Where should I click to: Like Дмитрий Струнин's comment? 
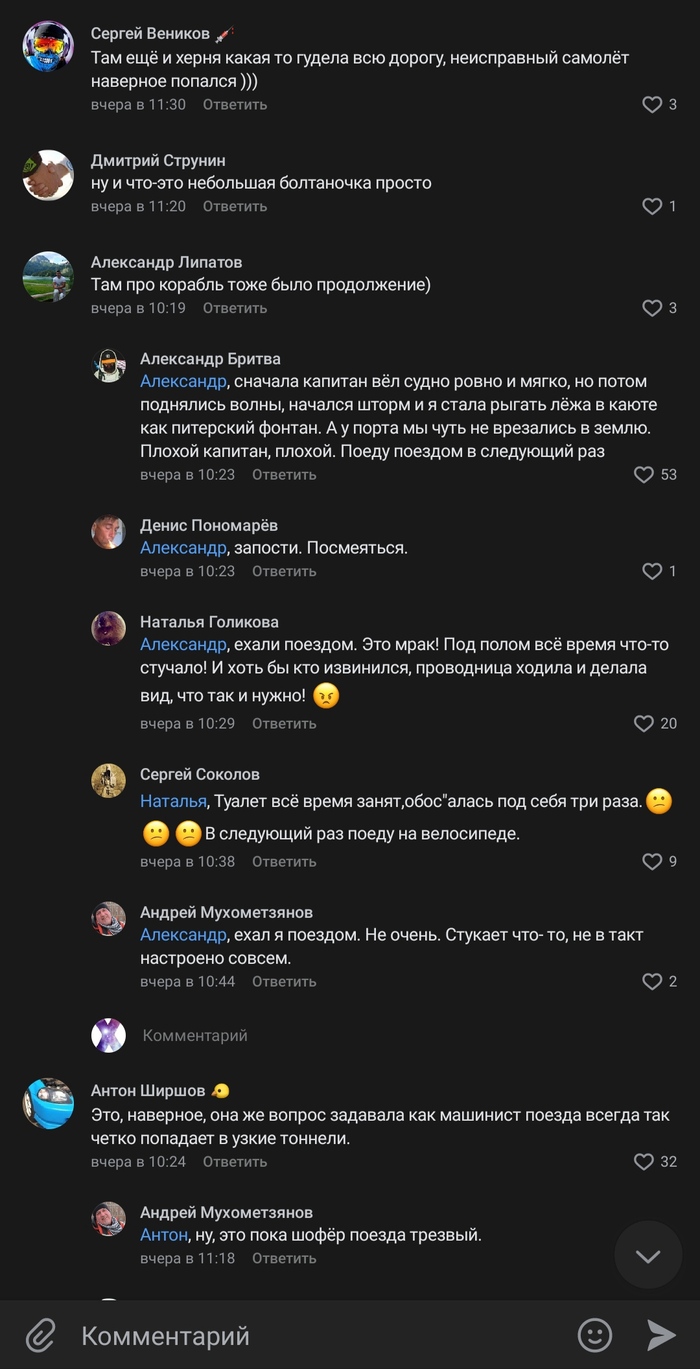click(x=652, y=206)
